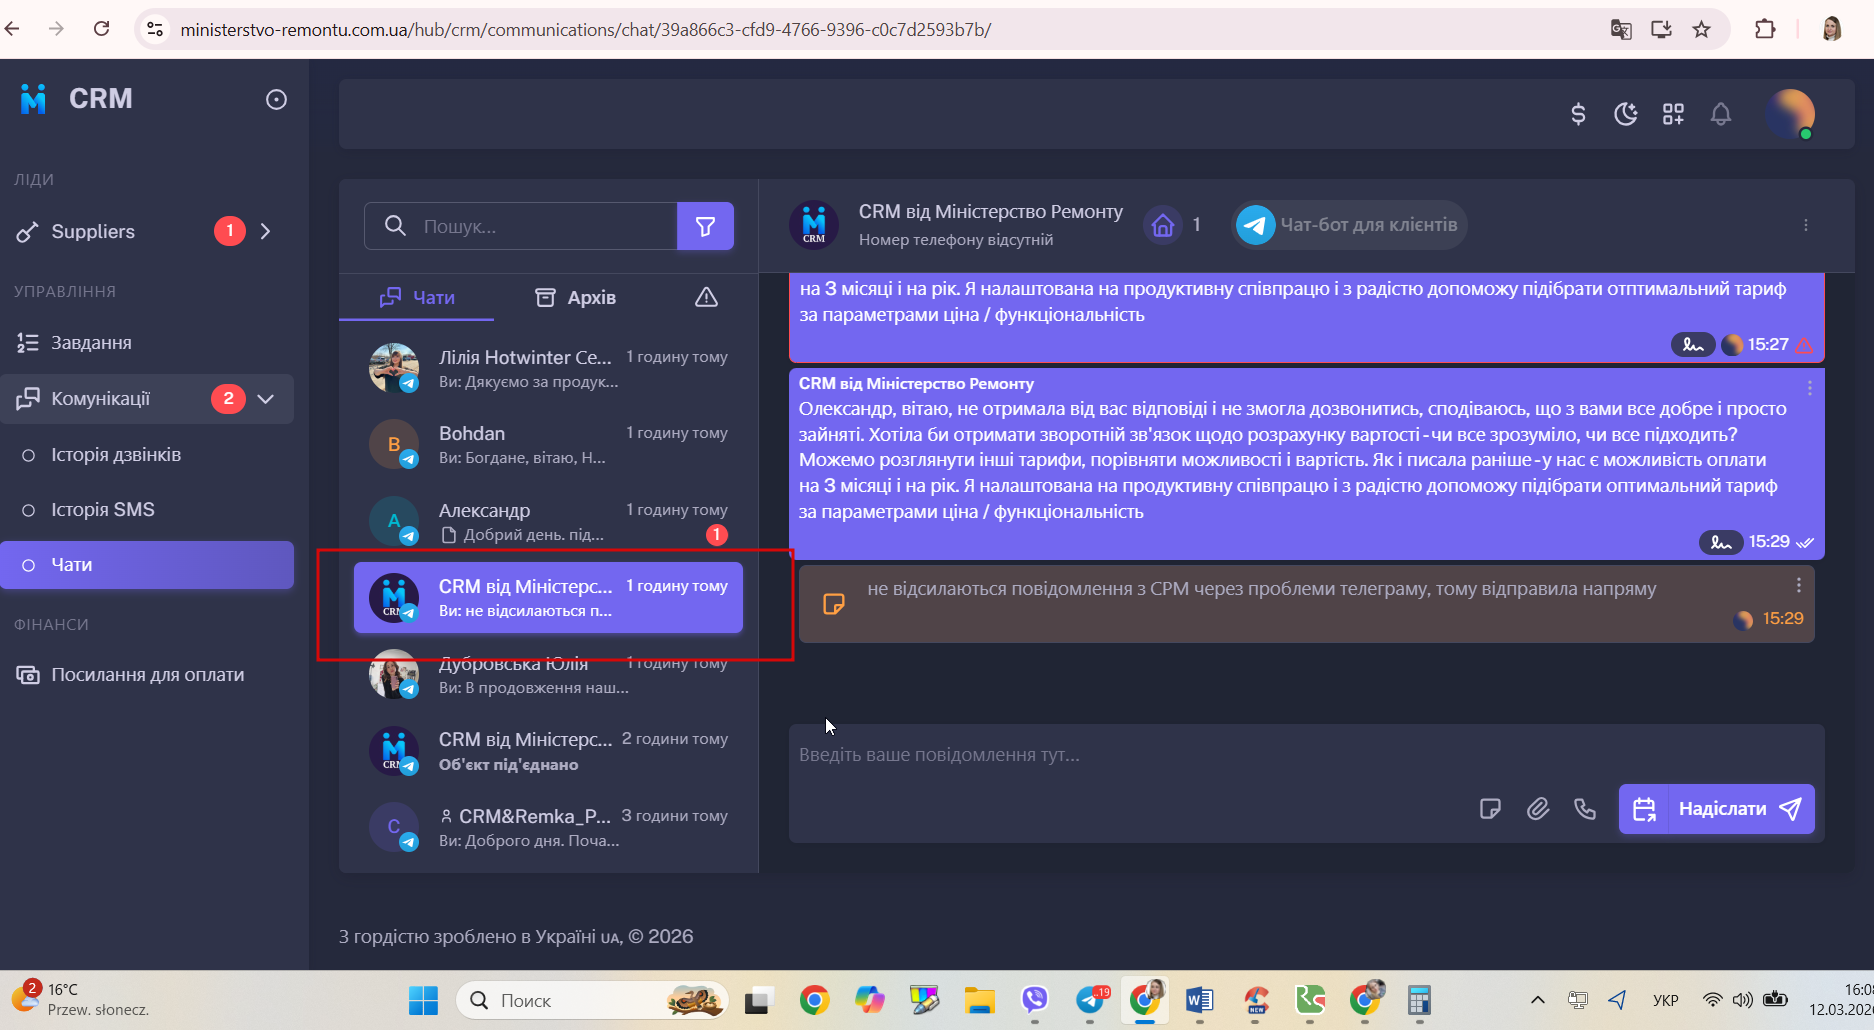Open Windows Start menu
Screen dimensions: 1874x1030
(423, 1000)
